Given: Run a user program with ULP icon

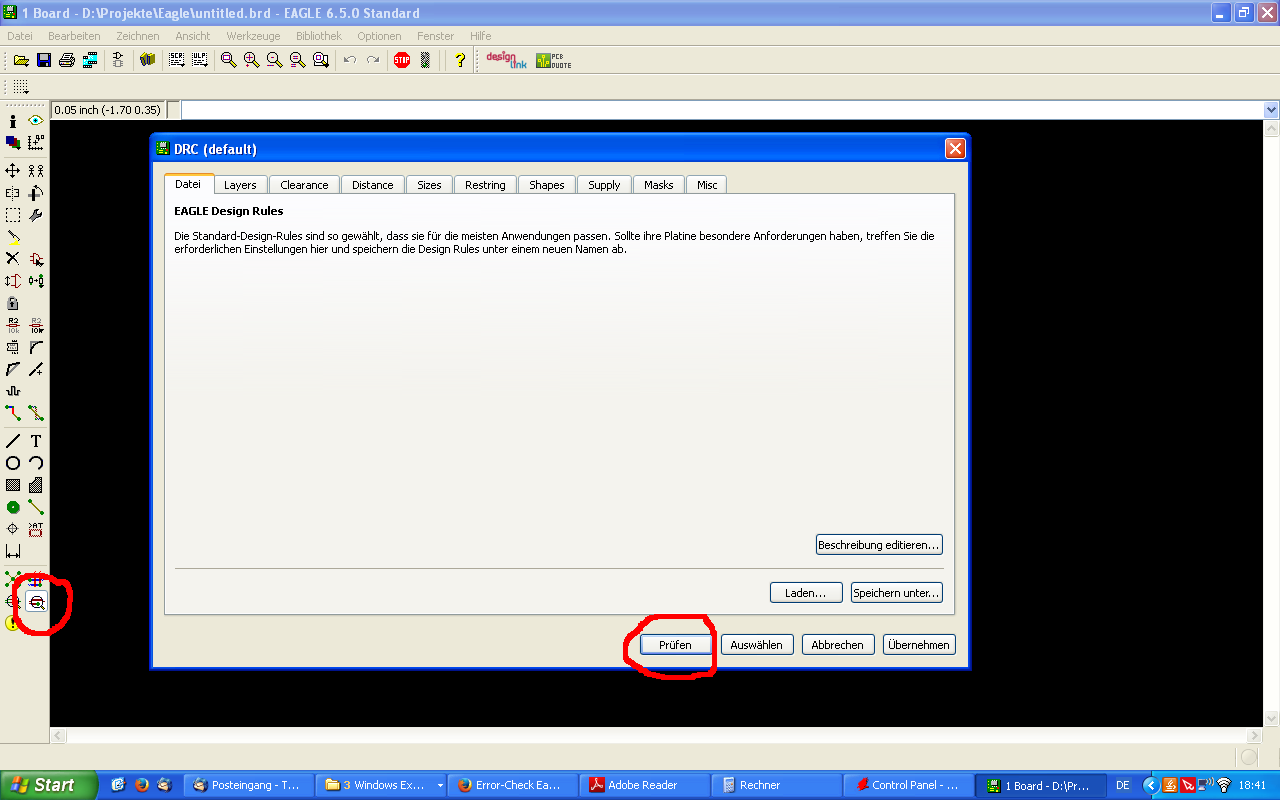Looking at the screenshot, I should (x=200, y=60).
